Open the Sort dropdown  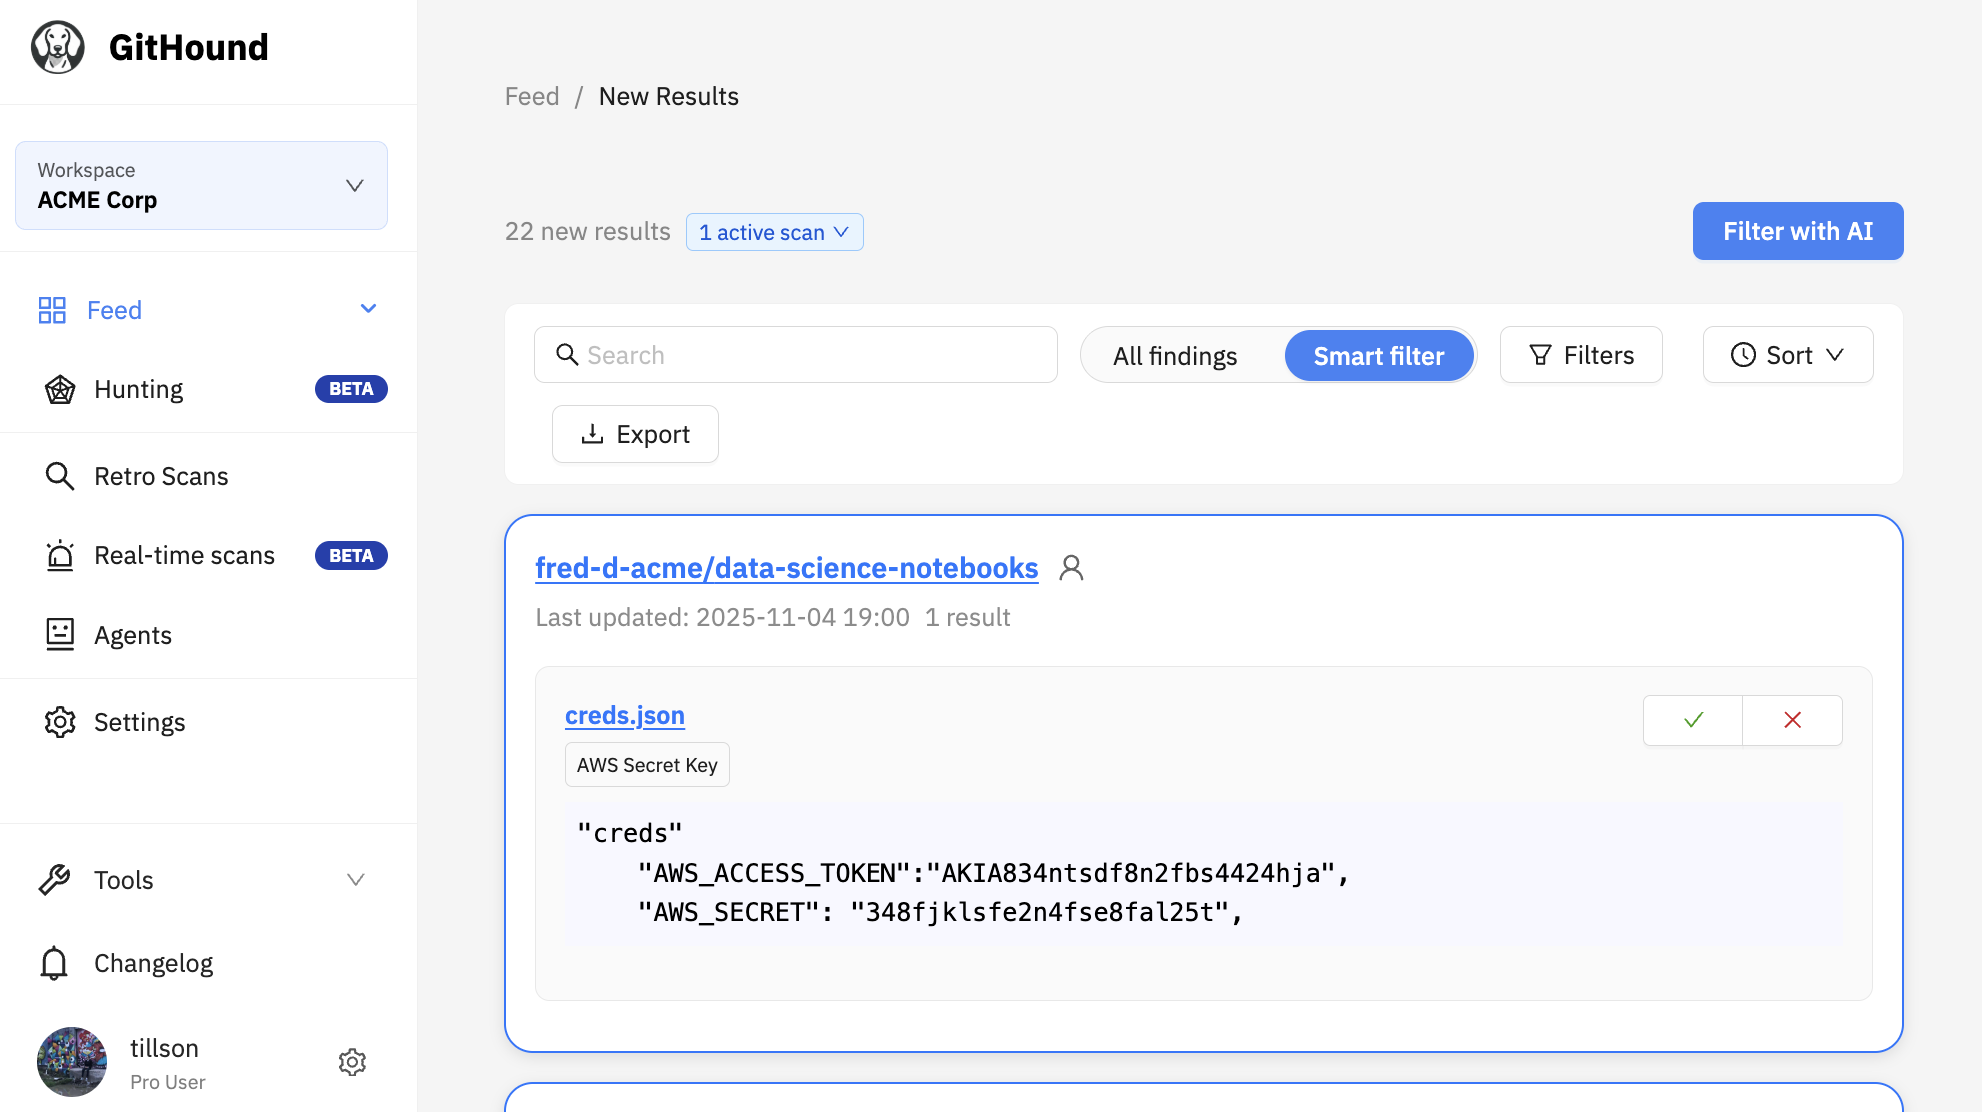pos(1787,355)
